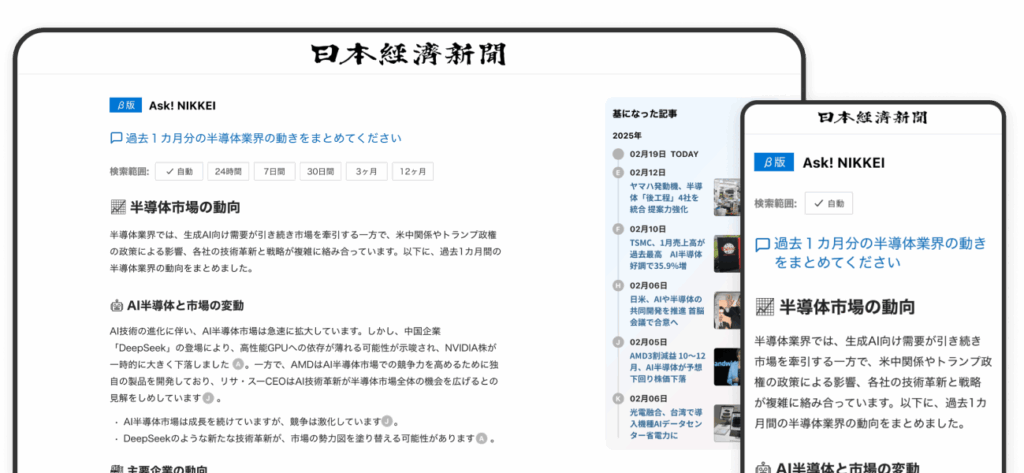The image size is (1024, 473).
Task: Tap the 自動 search range on the phone
Action: (x=829, y=203)
